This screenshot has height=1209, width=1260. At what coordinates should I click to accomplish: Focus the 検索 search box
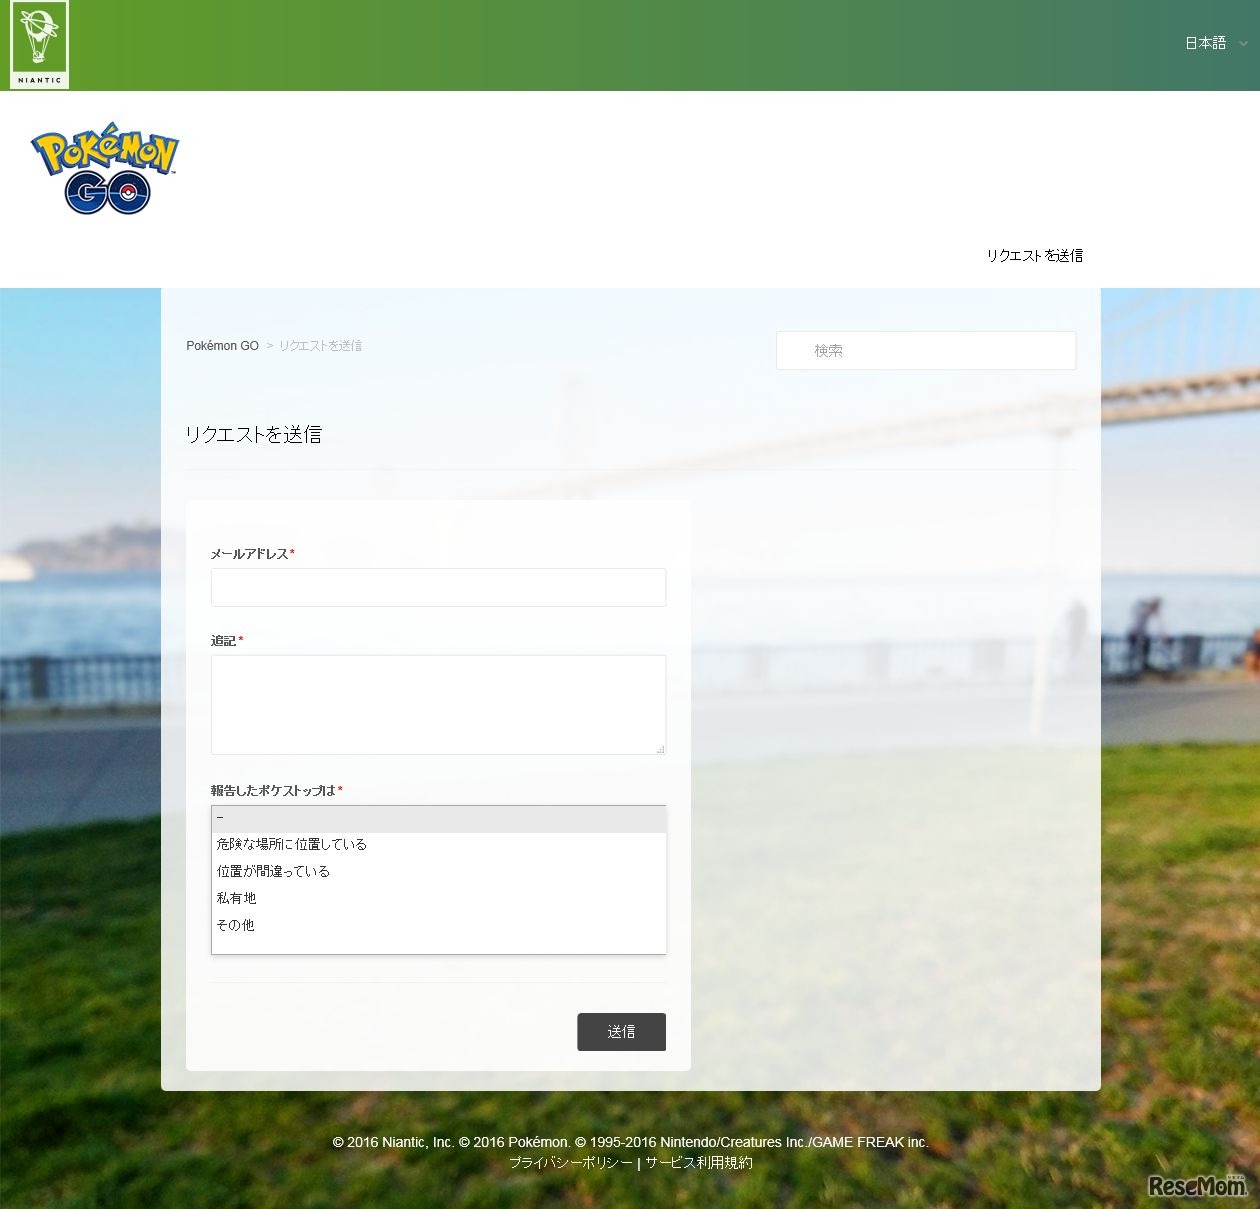click(x=926, y=351)
